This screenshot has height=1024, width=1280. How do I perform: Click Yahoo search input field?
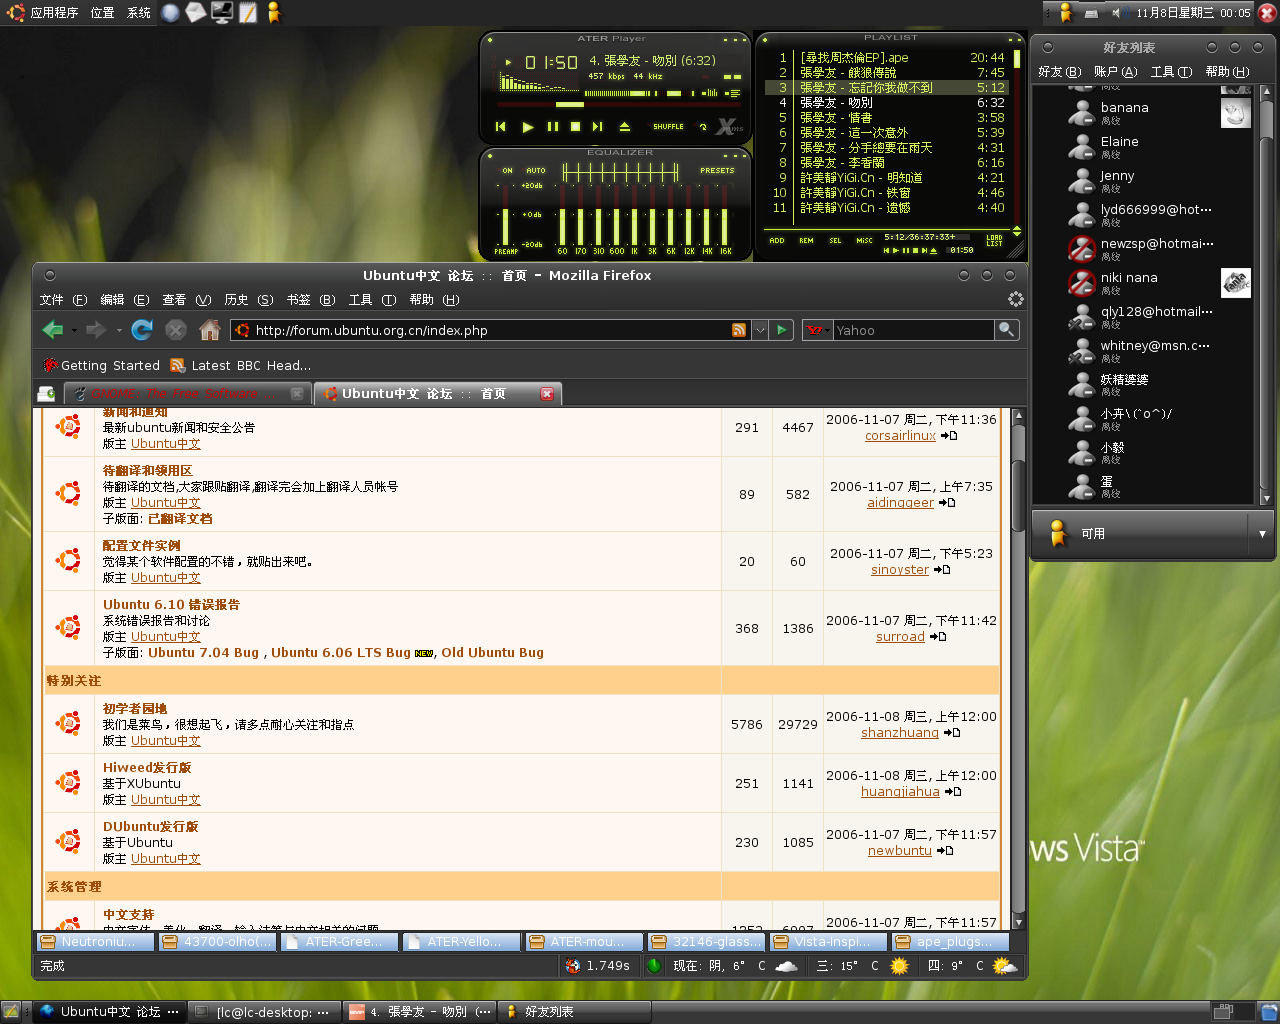914,330
